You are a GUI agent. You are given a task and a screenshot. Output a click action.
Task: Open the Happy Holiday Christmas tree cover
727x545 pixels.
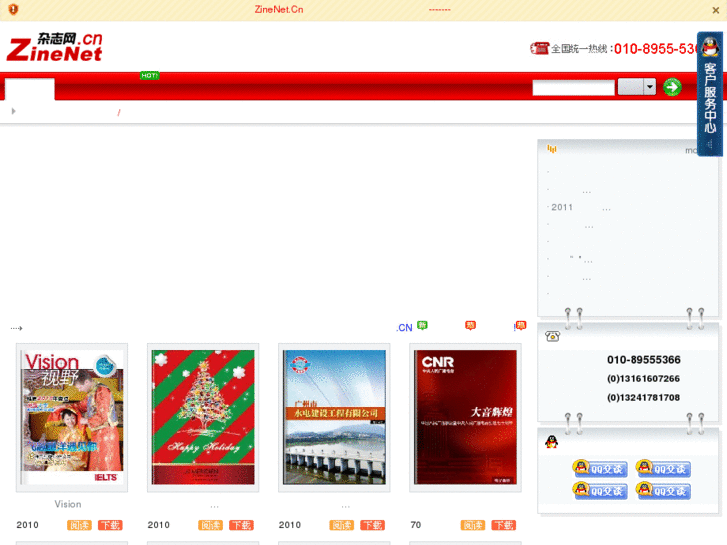[x=203, y=417]
